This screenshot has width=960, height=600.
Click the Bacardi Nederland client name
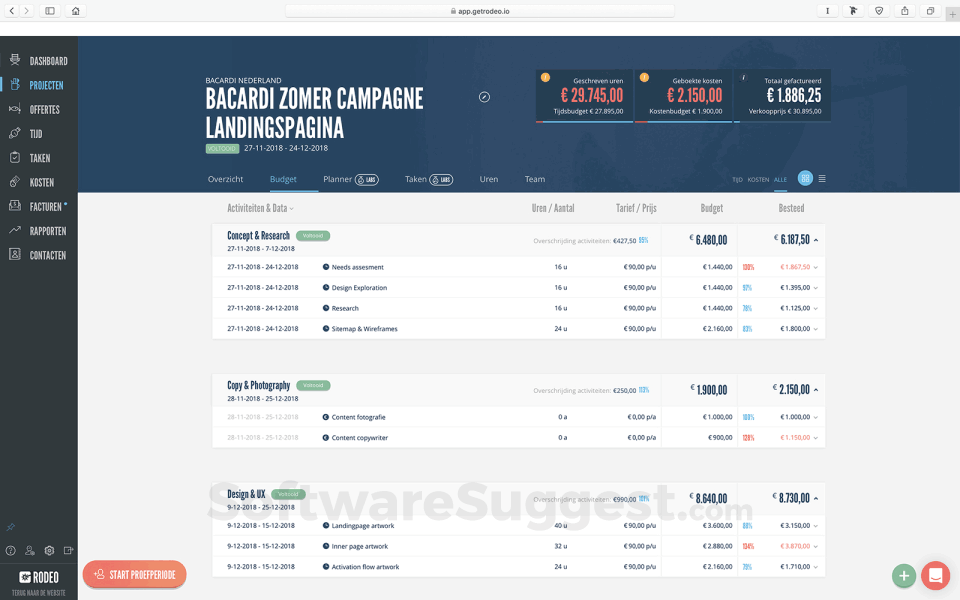coord(243,80)
